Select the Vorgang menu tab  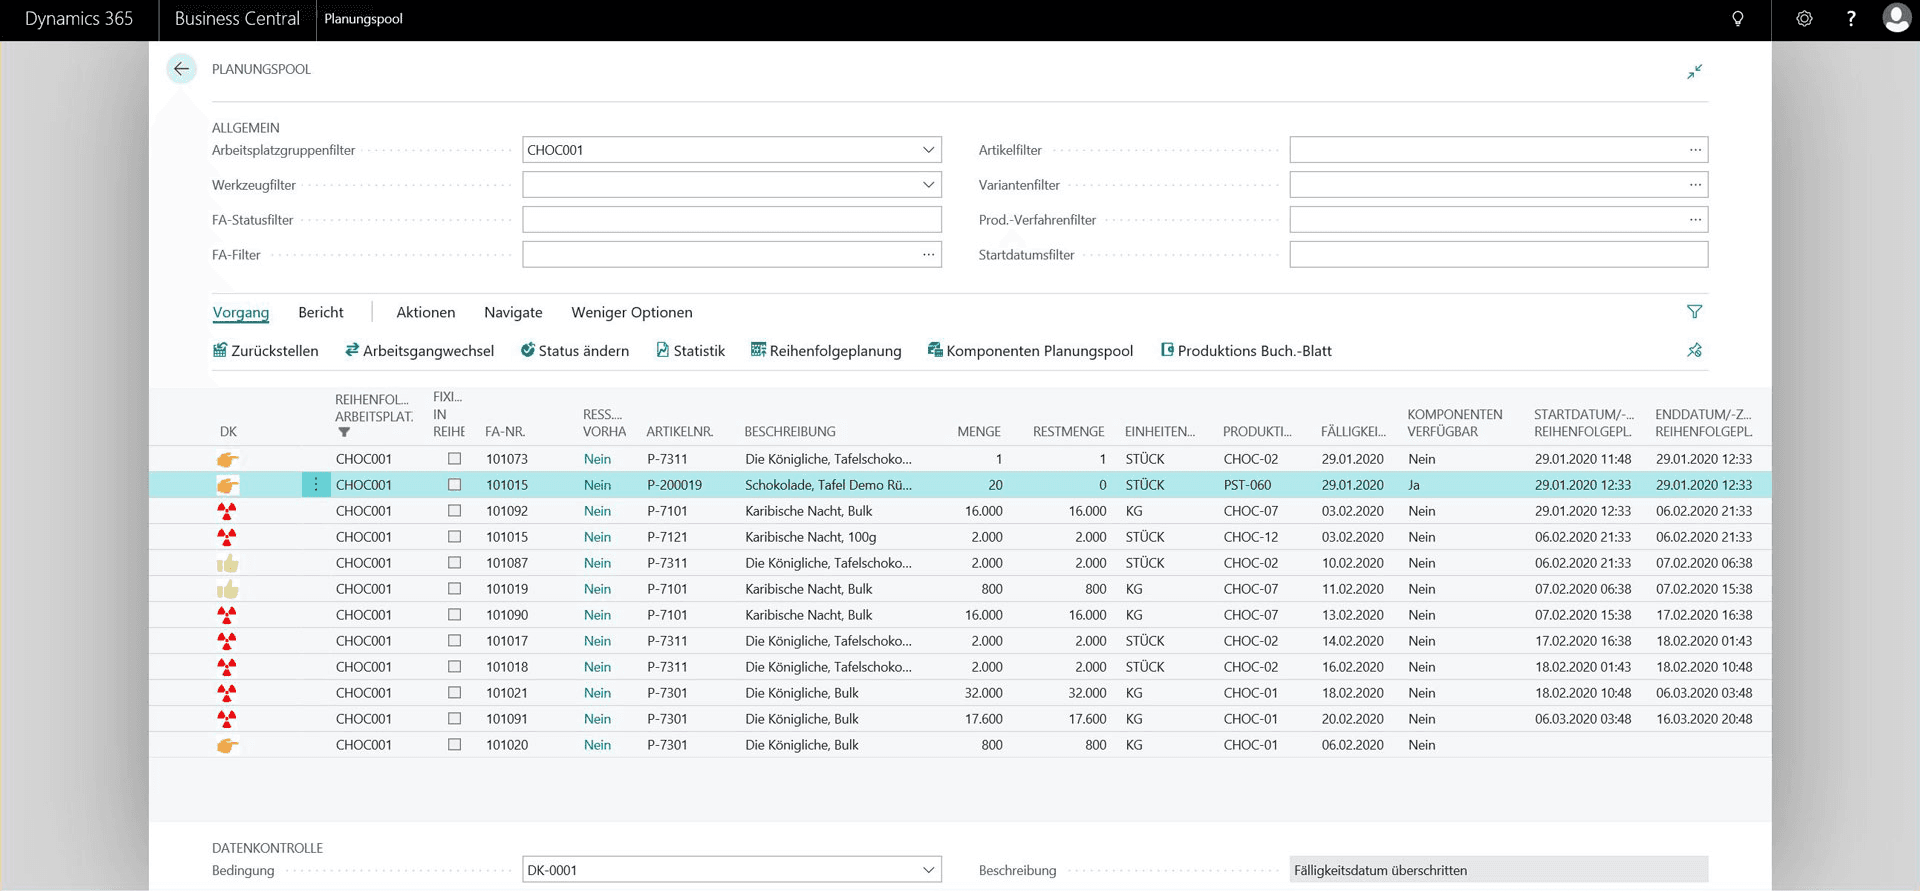(x=241, y=313)
